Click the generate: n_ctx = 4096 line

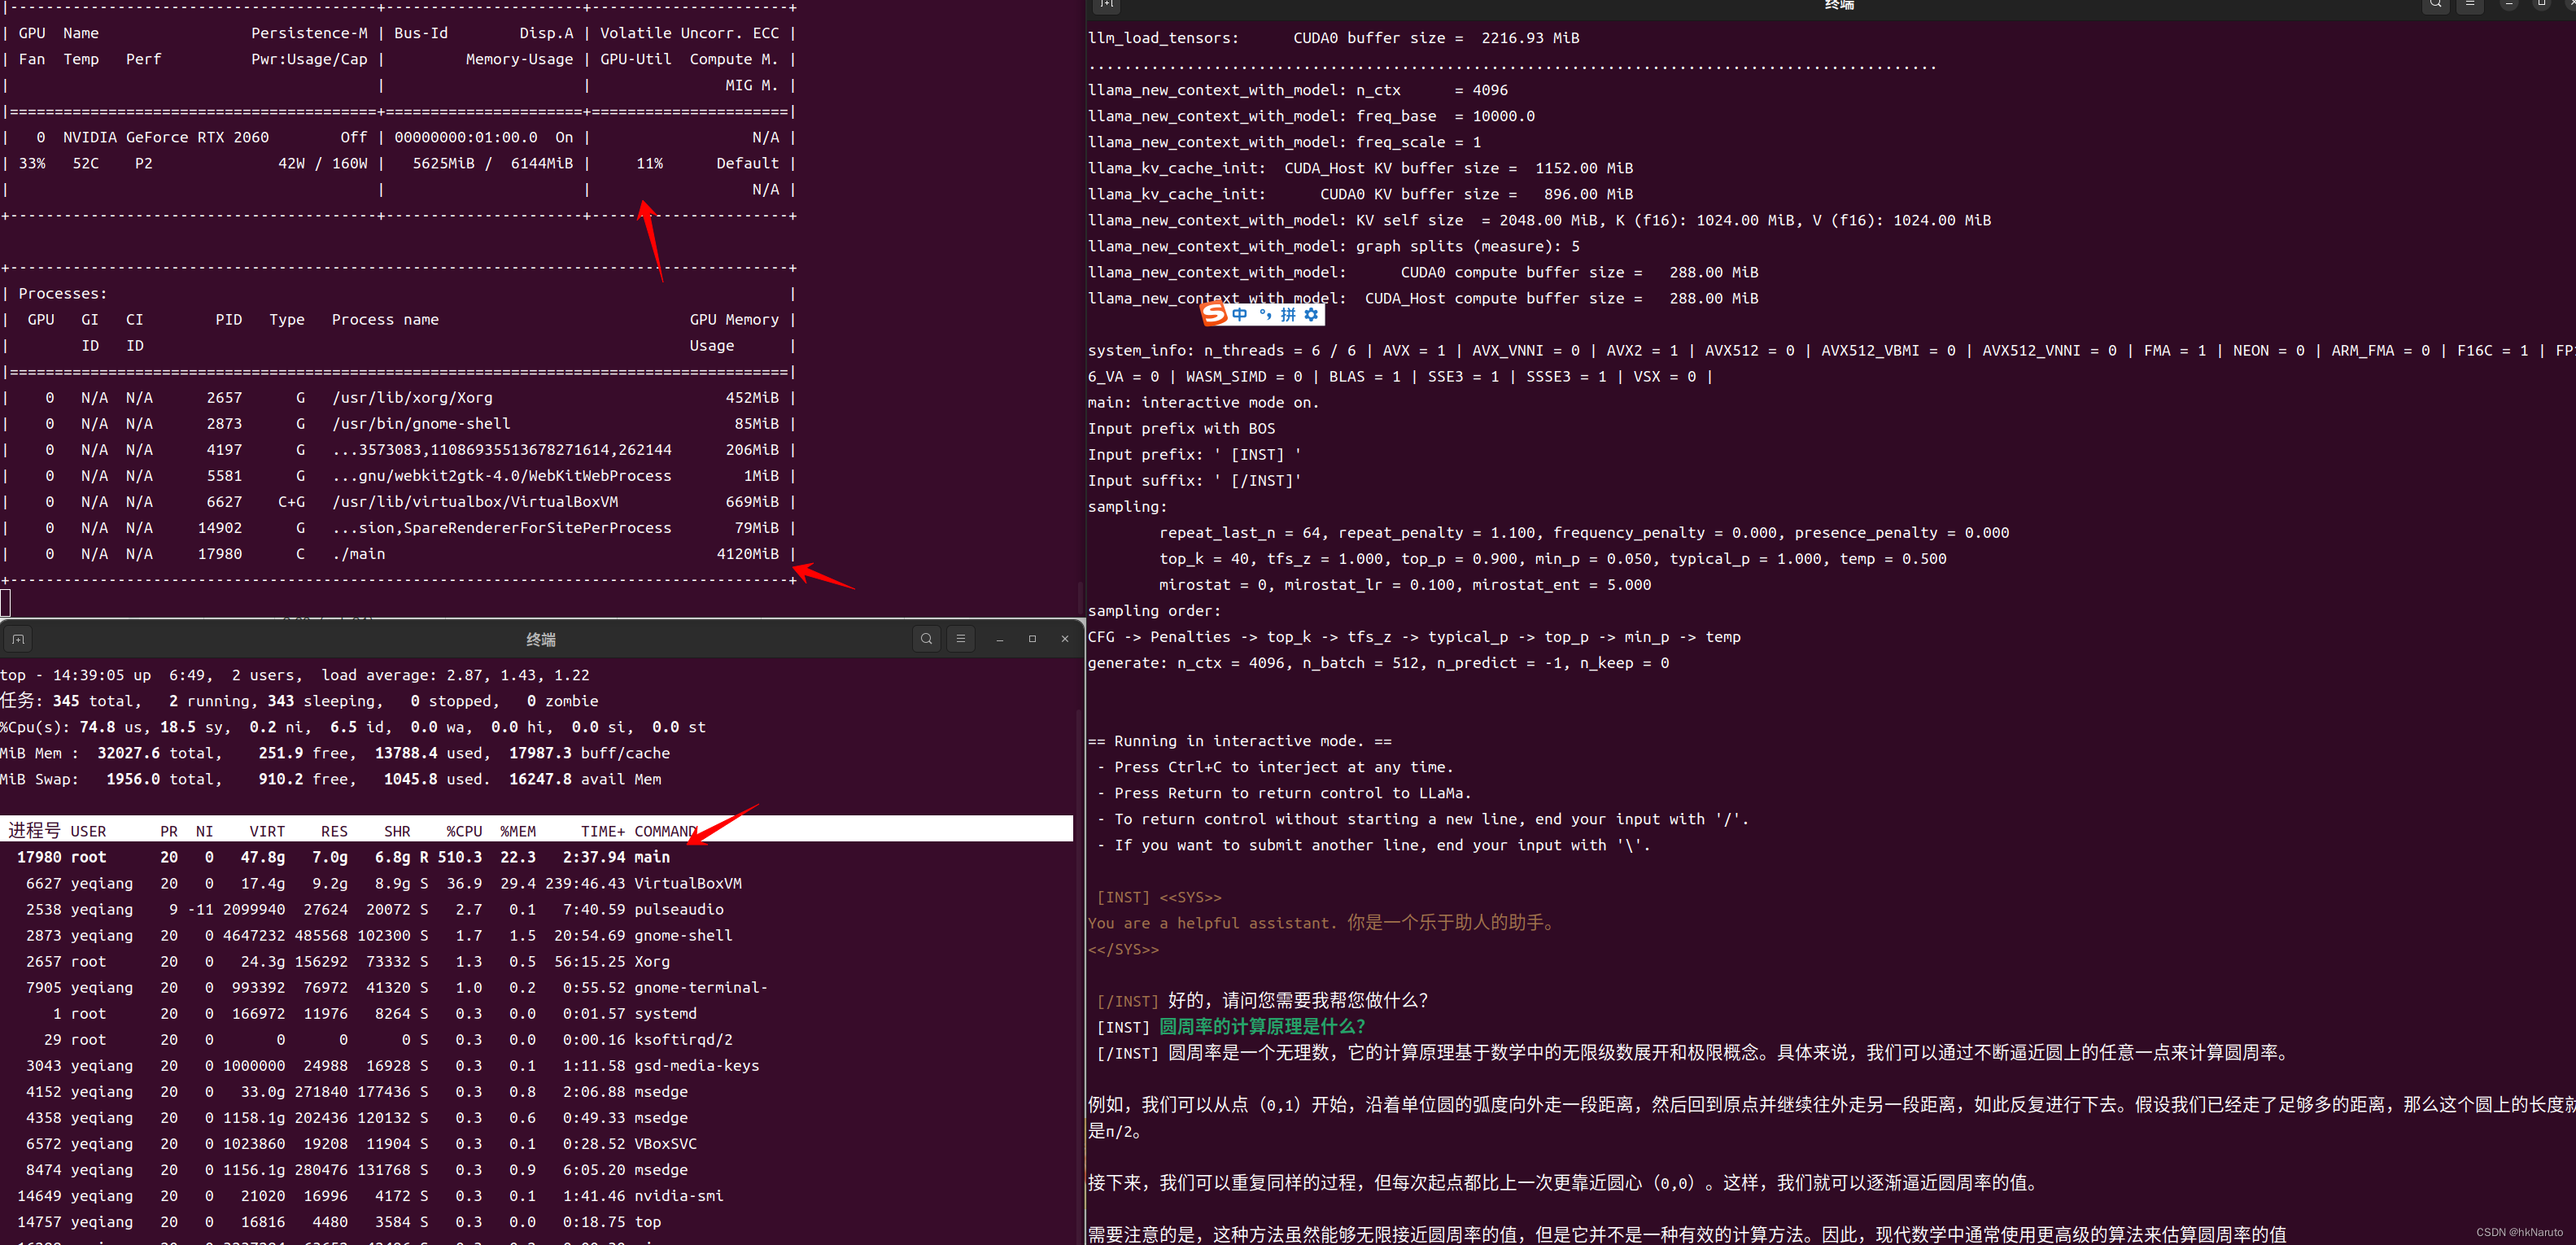[x=1378, y=662]
